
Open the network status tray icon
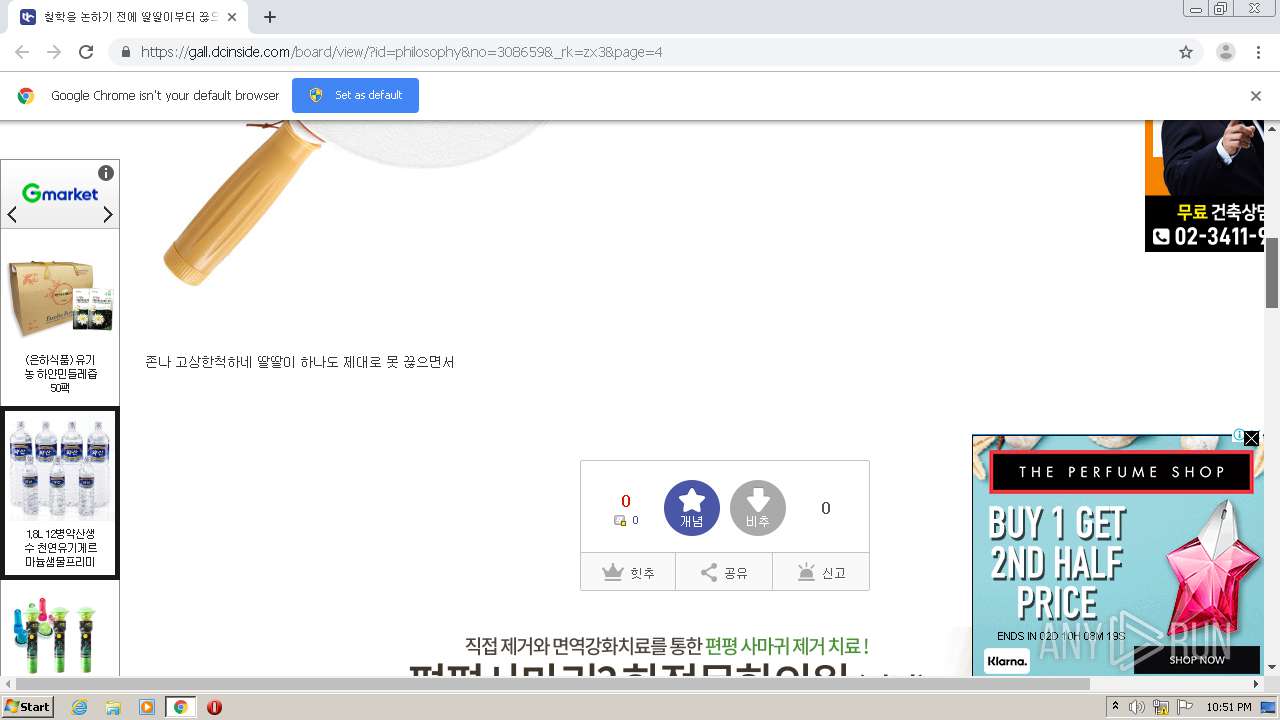tap(1161, 707)
